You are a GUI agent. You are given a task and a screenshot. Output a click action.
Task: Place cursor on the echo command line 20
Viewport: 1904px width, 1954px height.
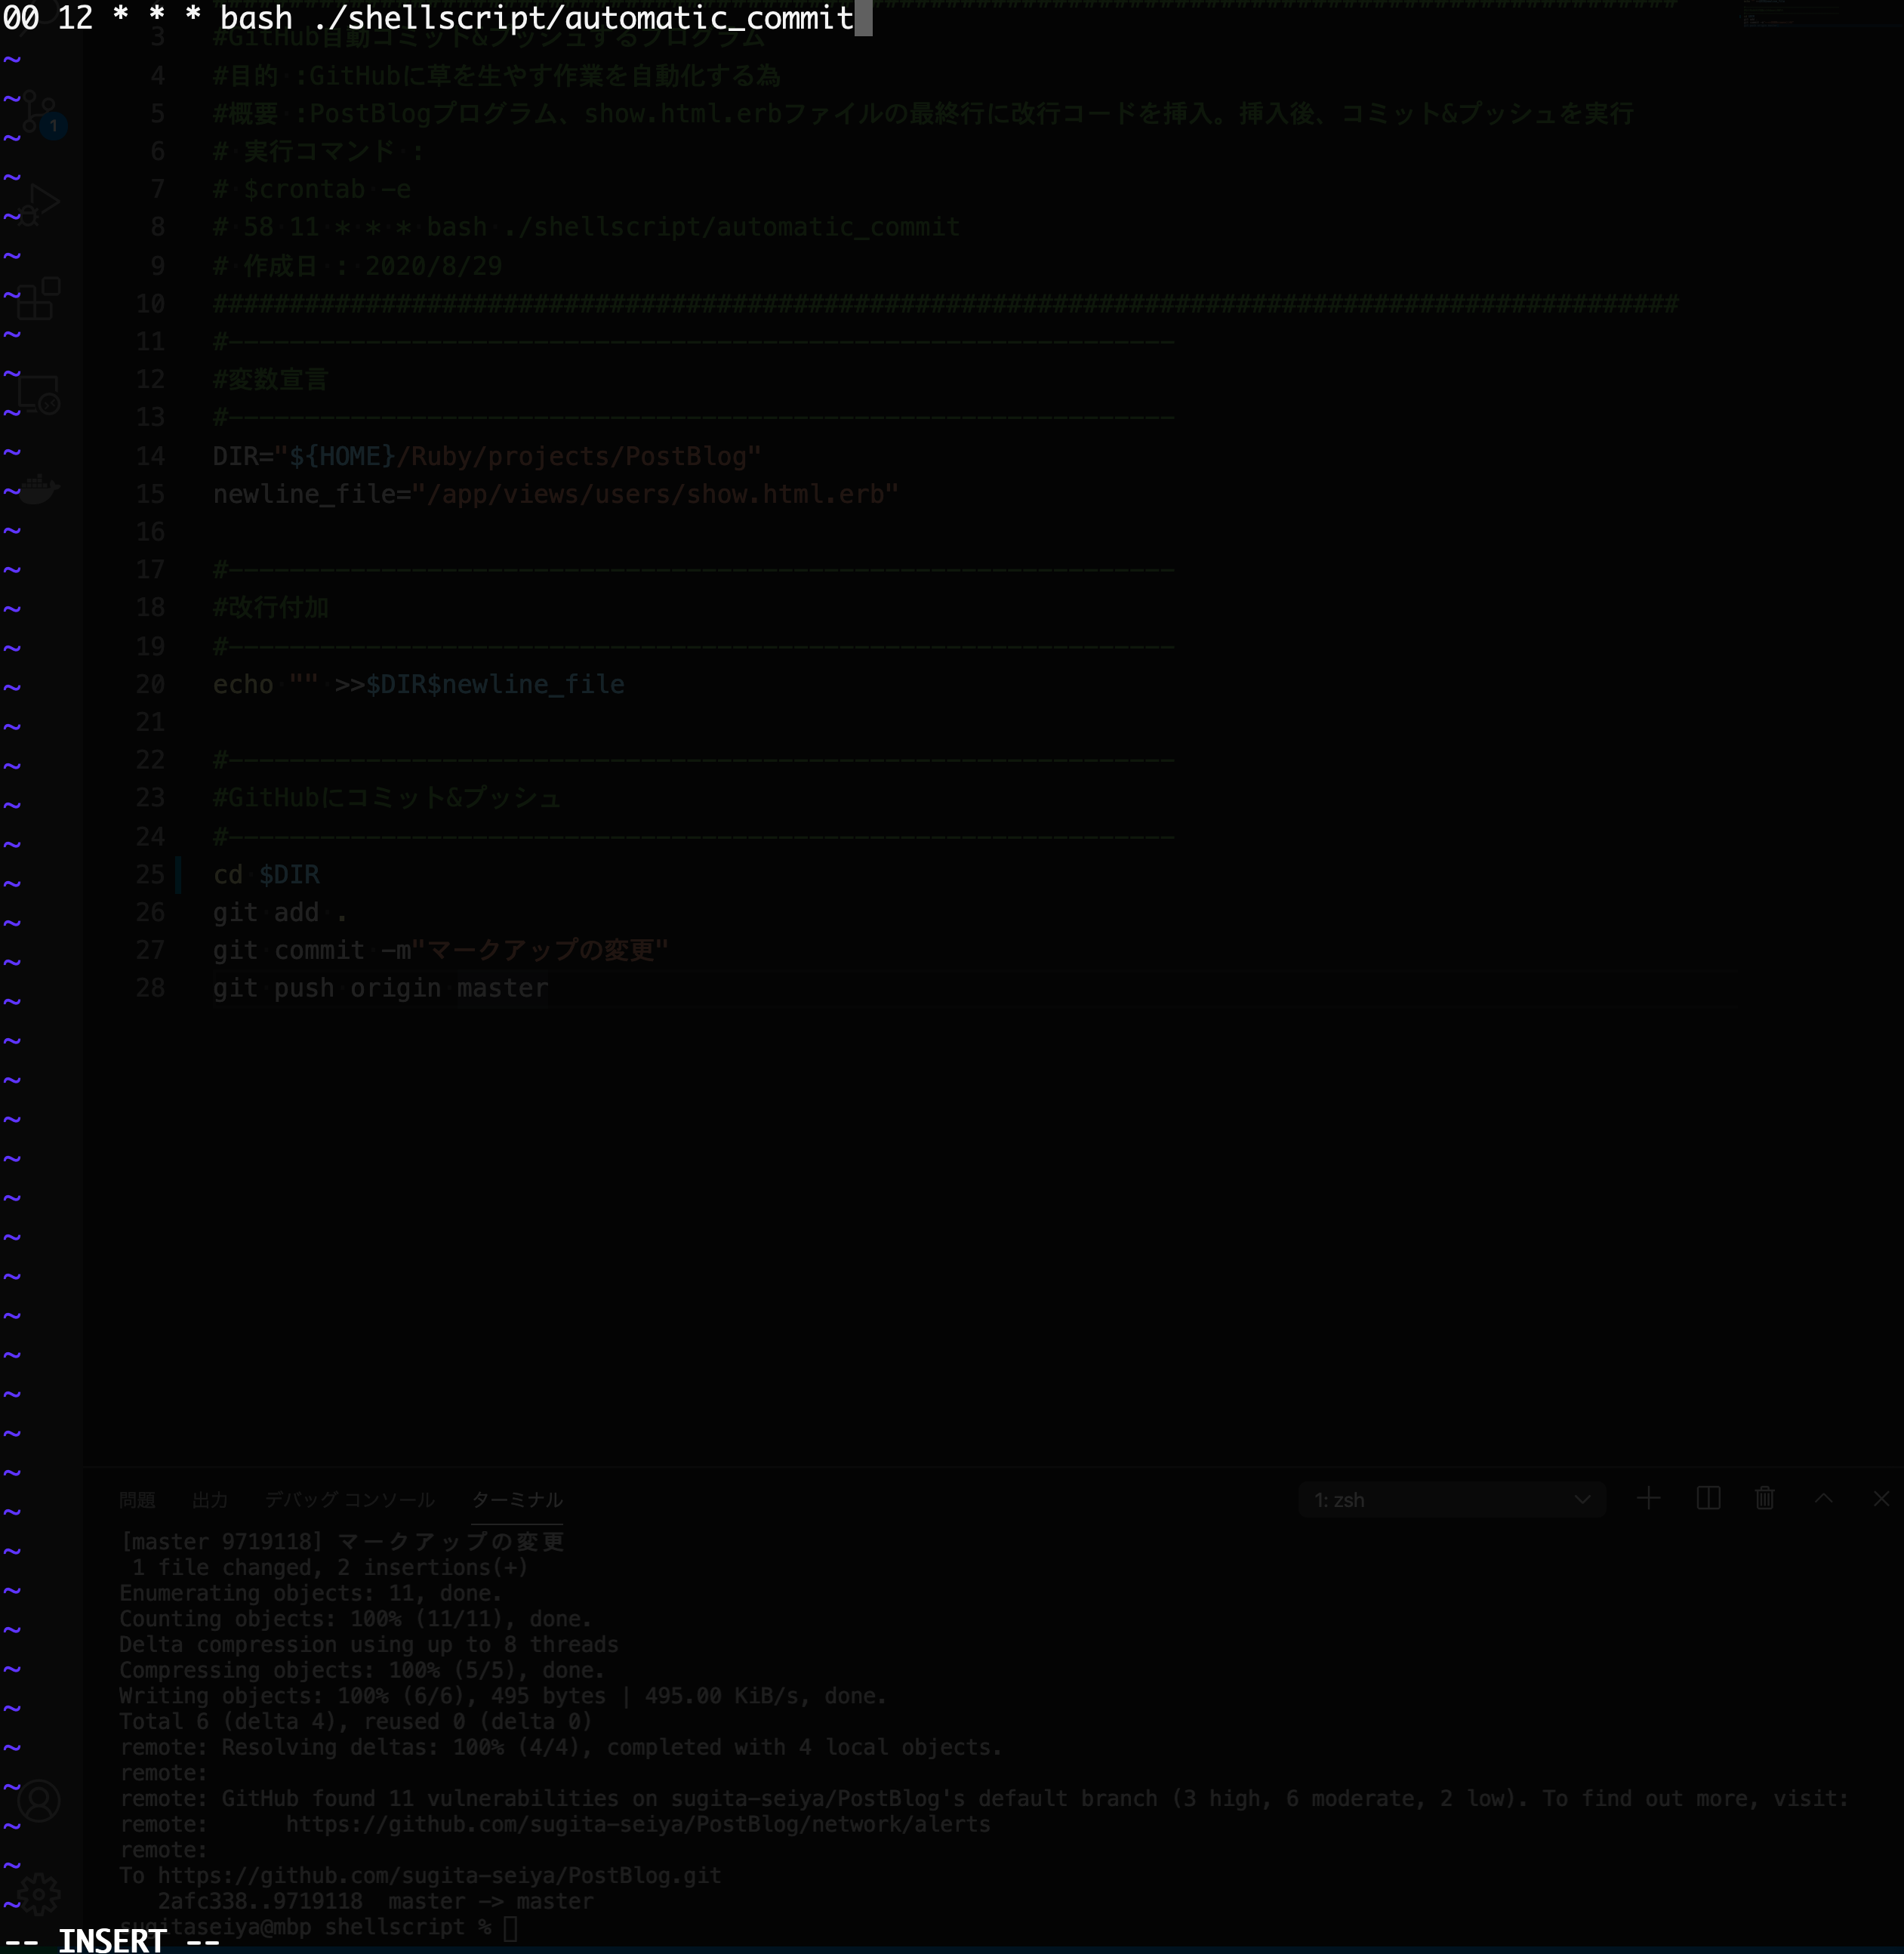(x=418, y=684)
